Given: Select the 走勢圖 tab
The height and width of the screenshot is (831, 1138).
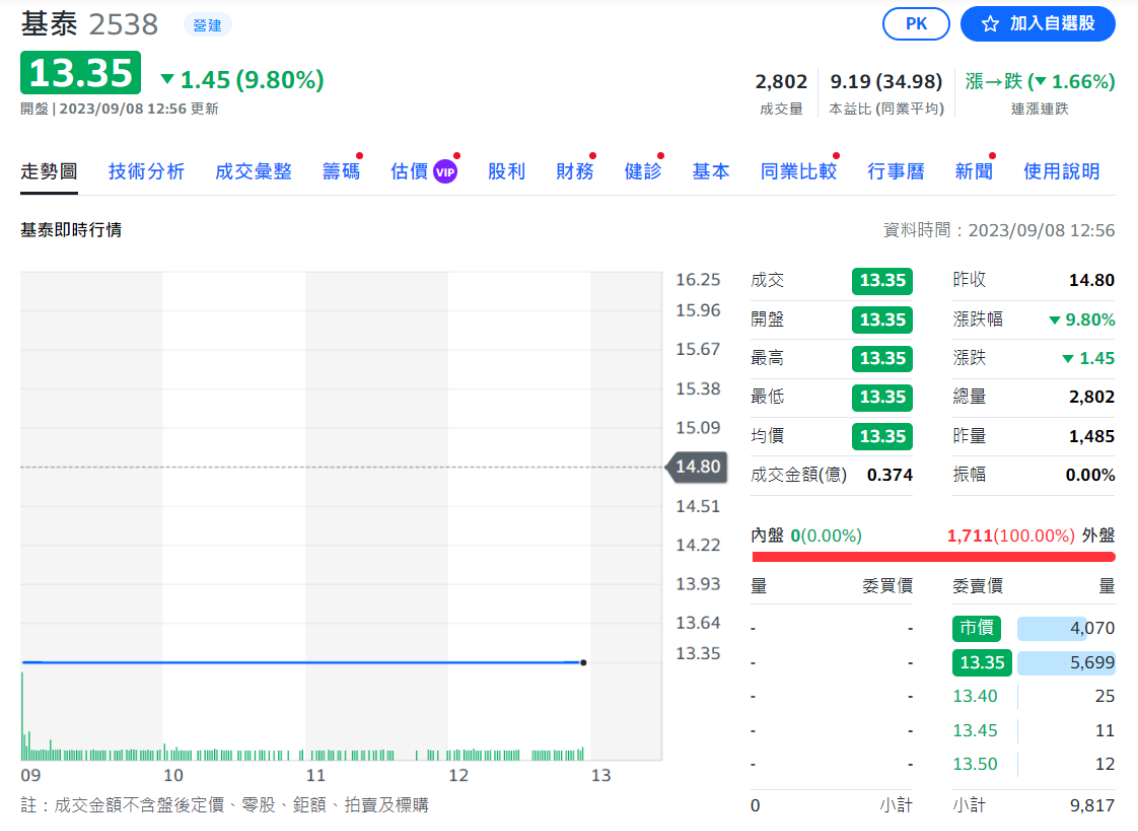Looking at the screenshot, I should [x=48, y=172].
